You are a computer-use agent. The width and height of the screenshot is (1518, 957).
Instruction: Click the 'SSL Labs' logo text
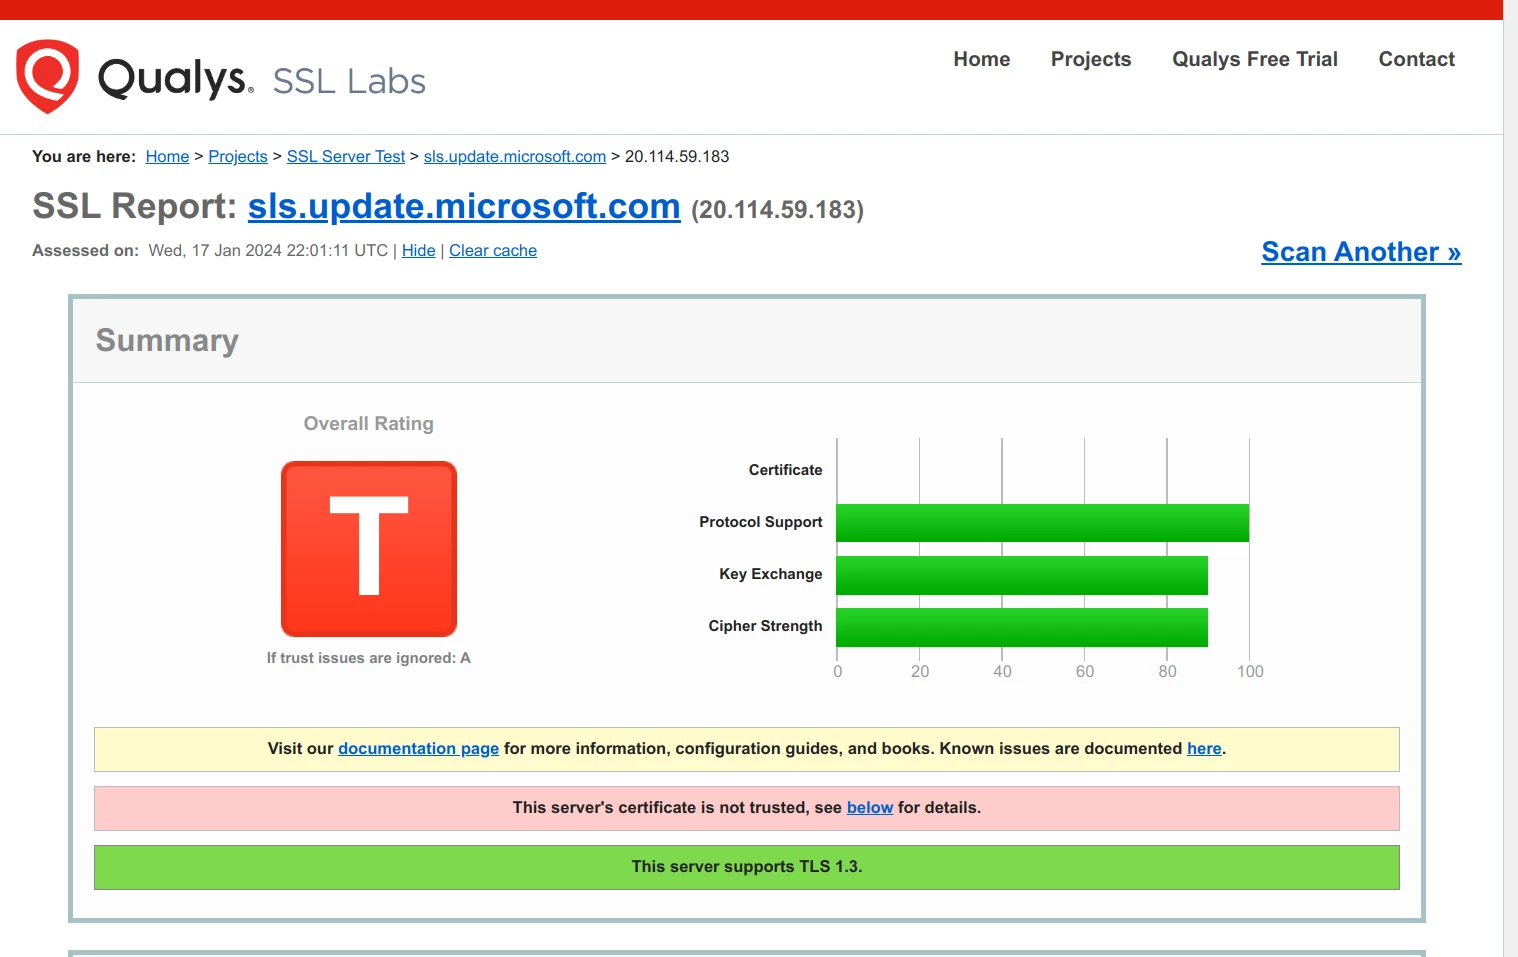(x=349, y=81)
